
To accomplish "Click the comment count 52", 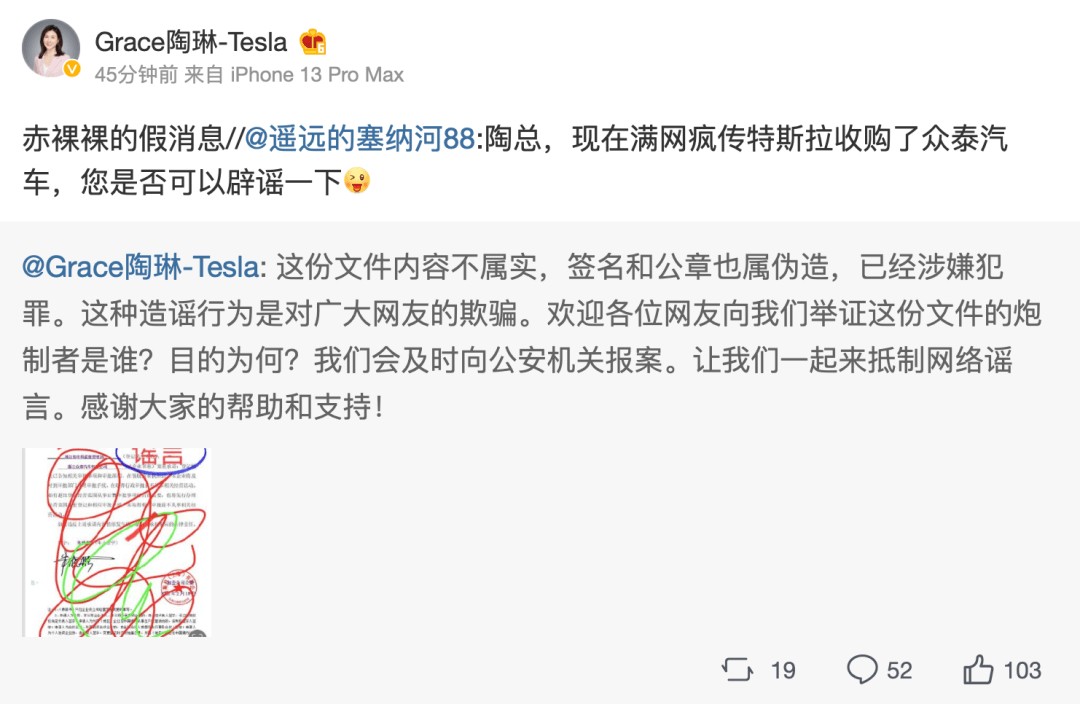I will tap(900, 670).
